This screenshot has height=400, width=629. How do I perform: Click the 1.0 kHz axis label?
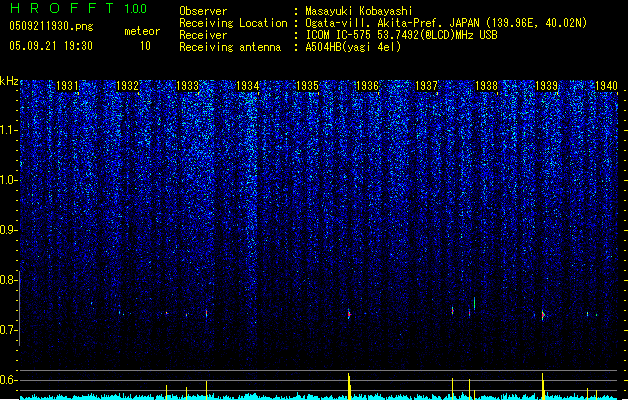click(9, 180)
